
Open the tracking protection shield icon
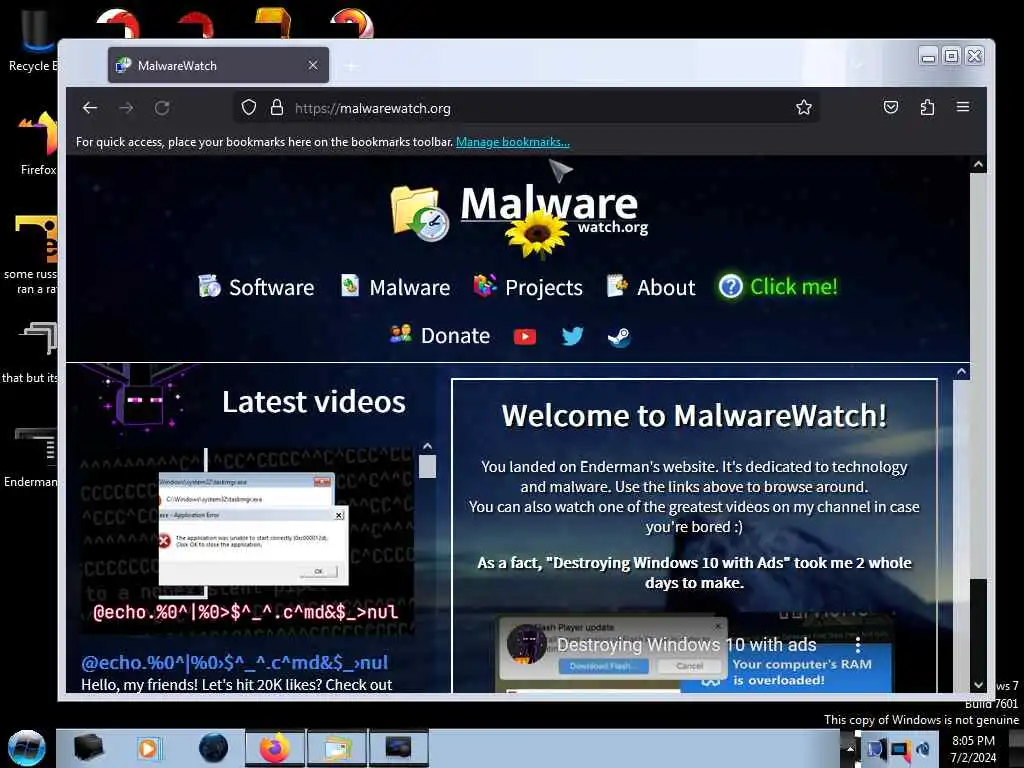click(249, 107)
